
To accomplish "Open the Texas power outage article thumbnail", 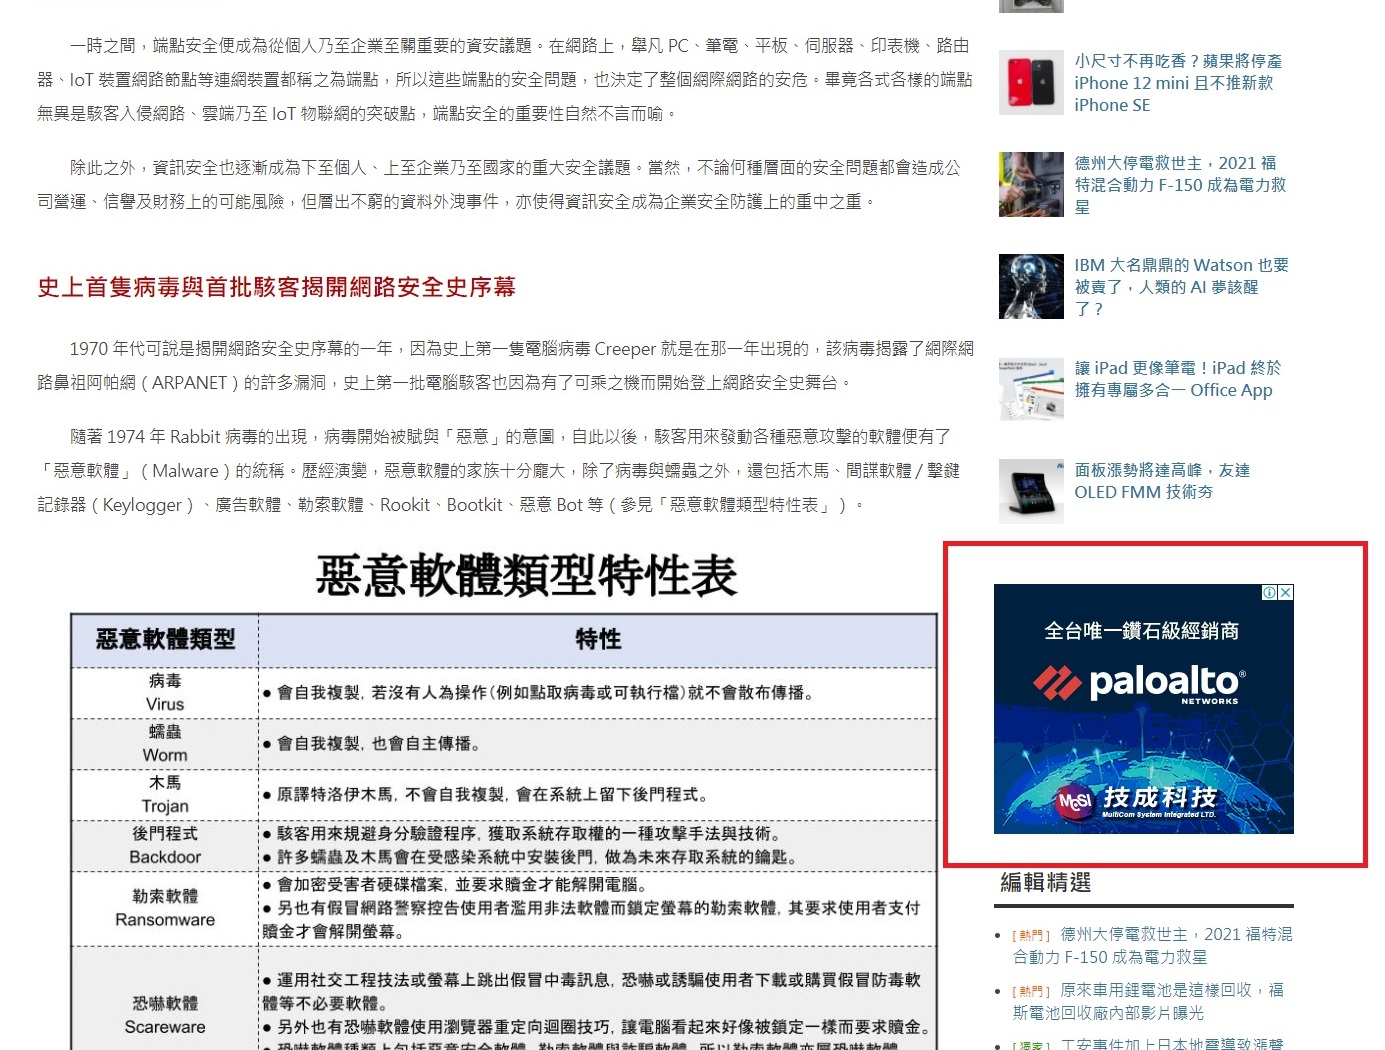I will point(1031,184).
